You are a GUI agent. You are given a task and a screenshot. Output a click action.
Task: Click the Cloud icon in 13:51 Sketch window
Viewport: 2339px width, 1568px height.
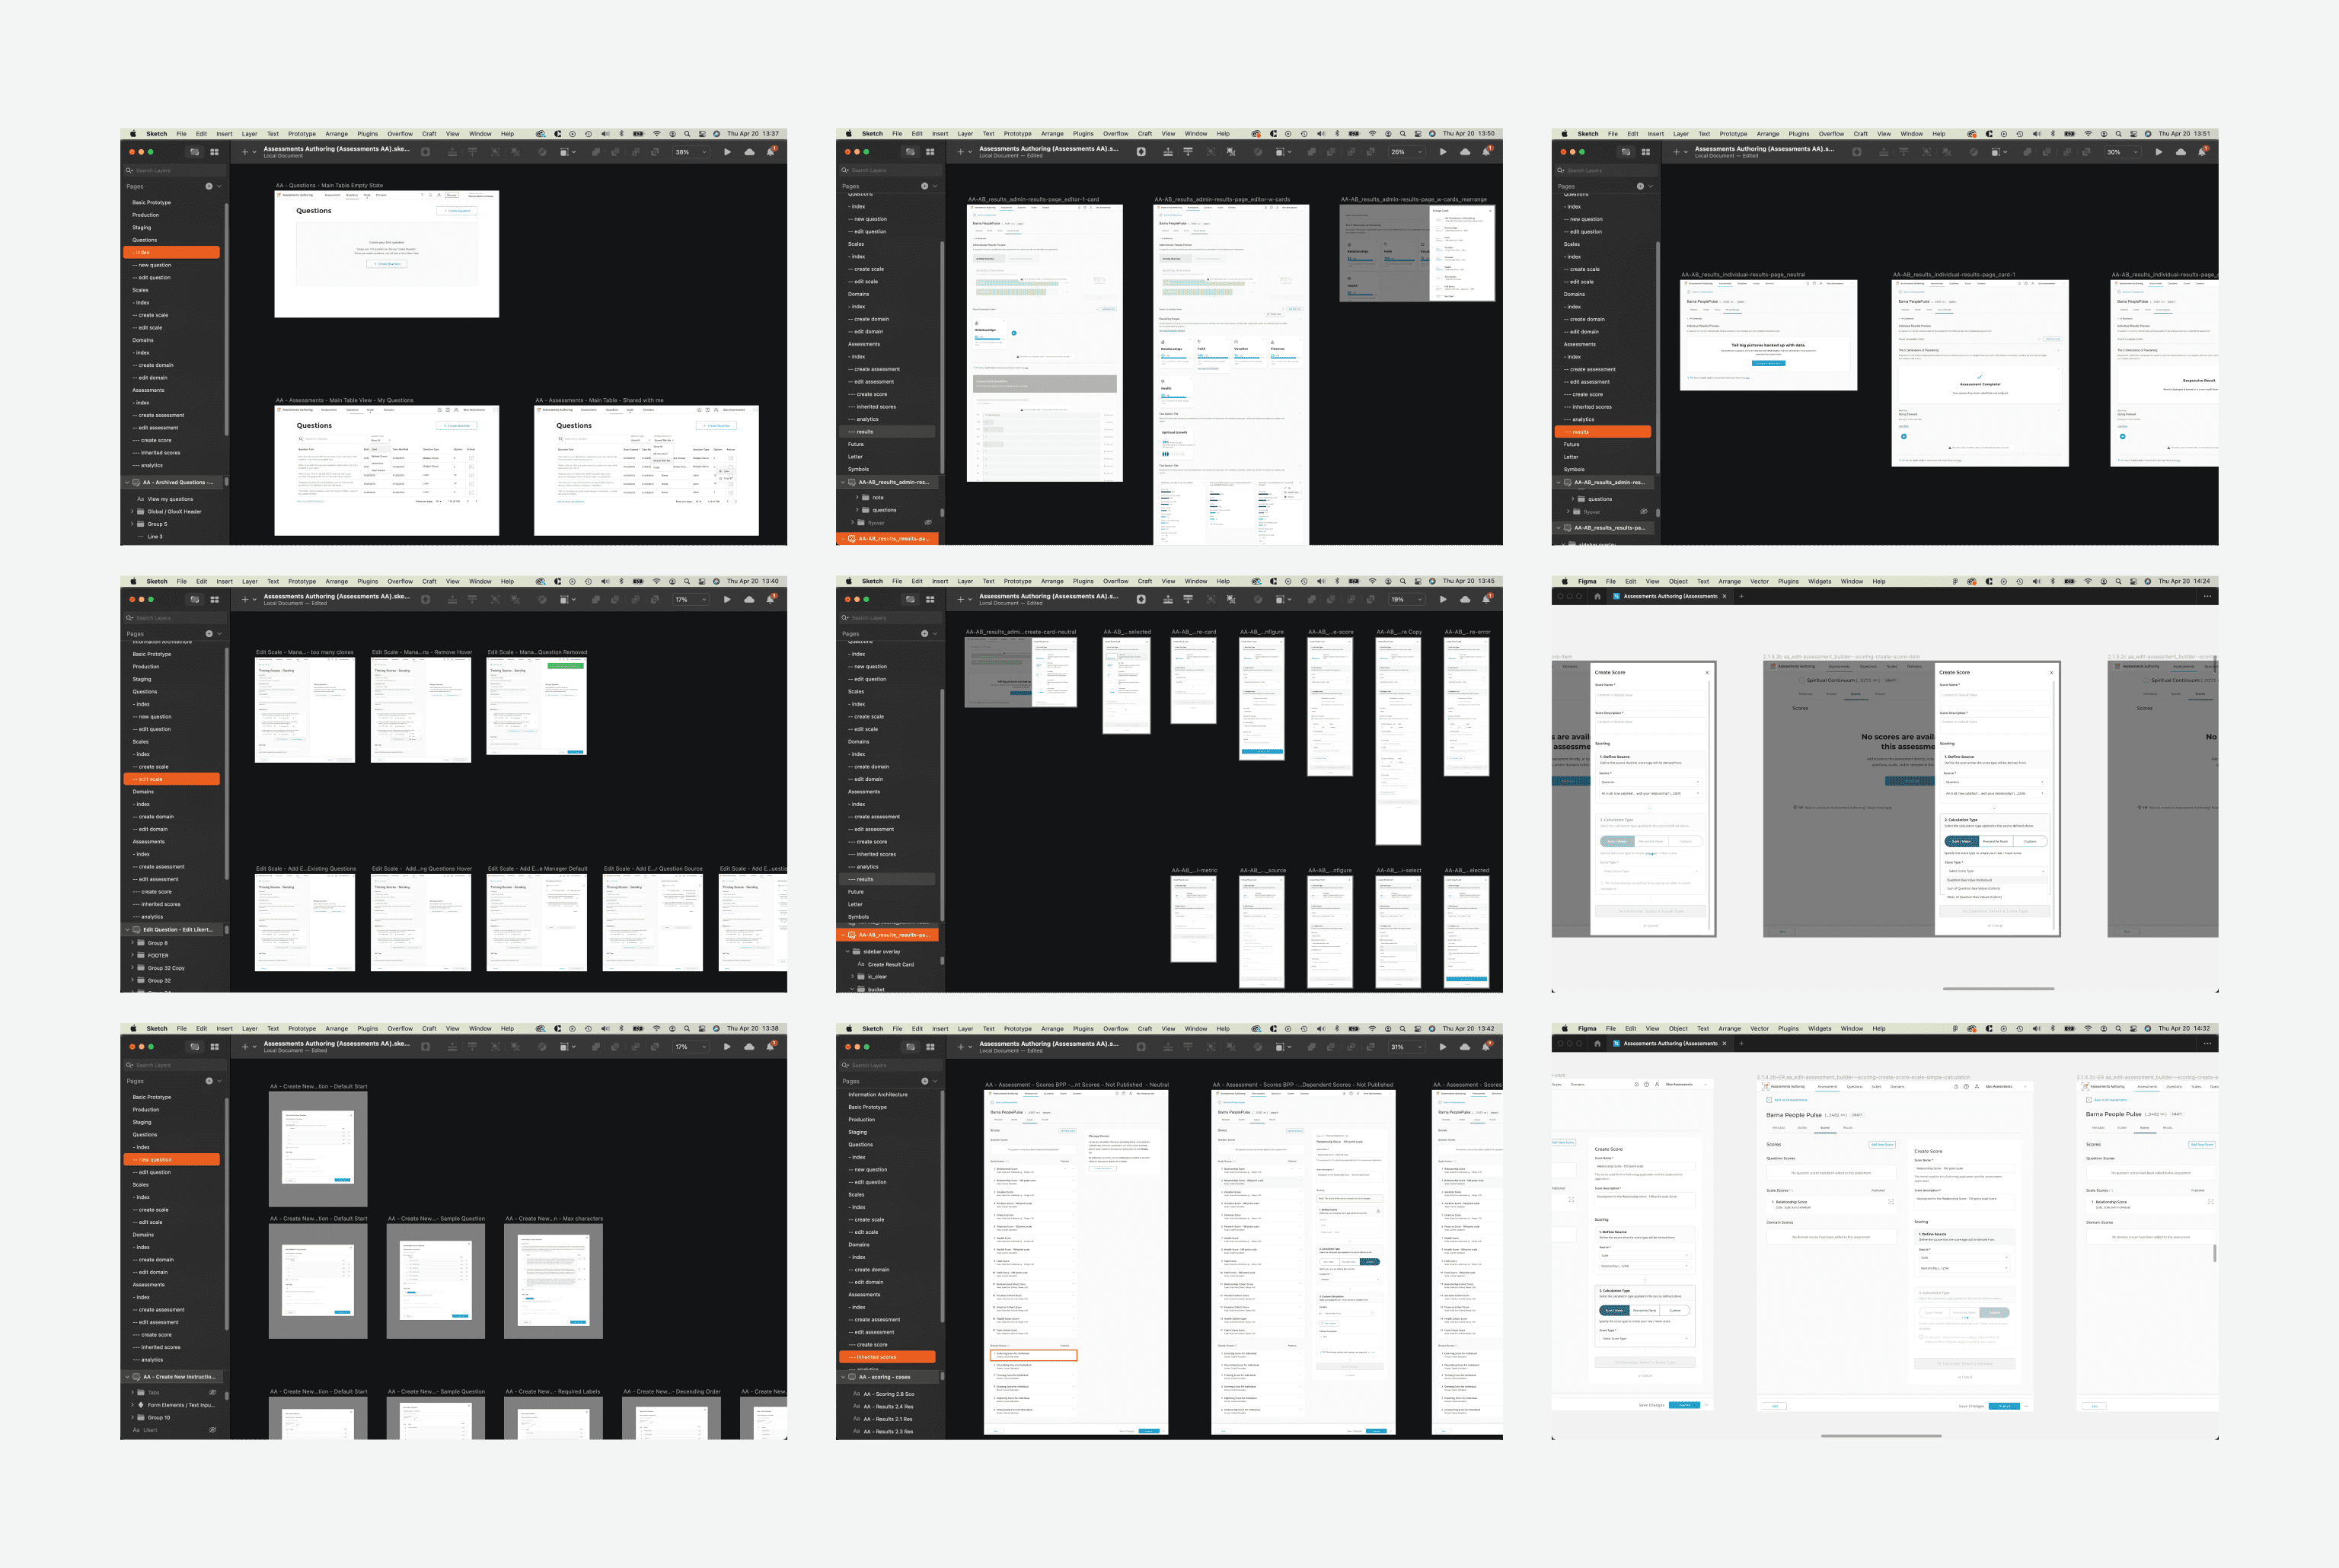[x=2182, y=152]
